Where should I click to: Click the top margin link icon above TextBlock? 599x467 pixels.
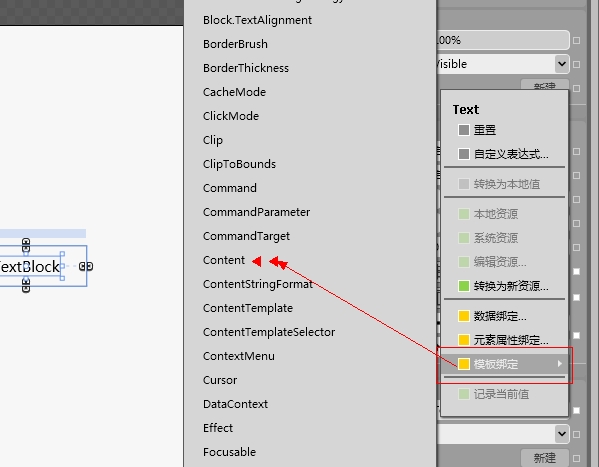(x=26, y=245)
